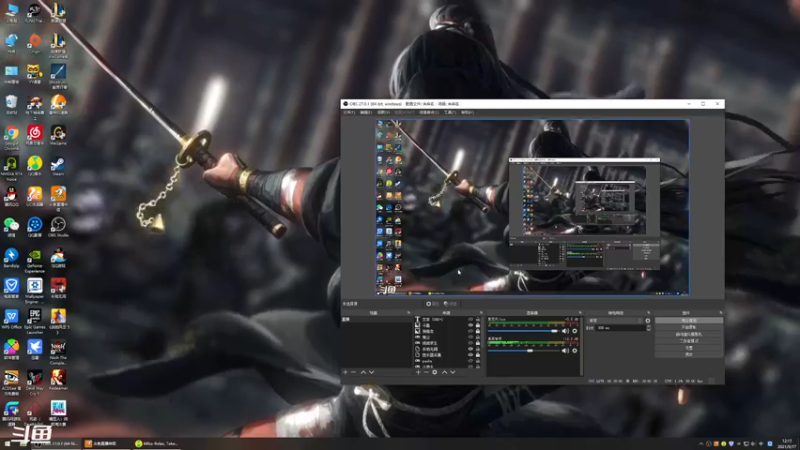This screenshot has height=450, width=800.
Task: Open the View menu in OBS
Action: point(383,112)
